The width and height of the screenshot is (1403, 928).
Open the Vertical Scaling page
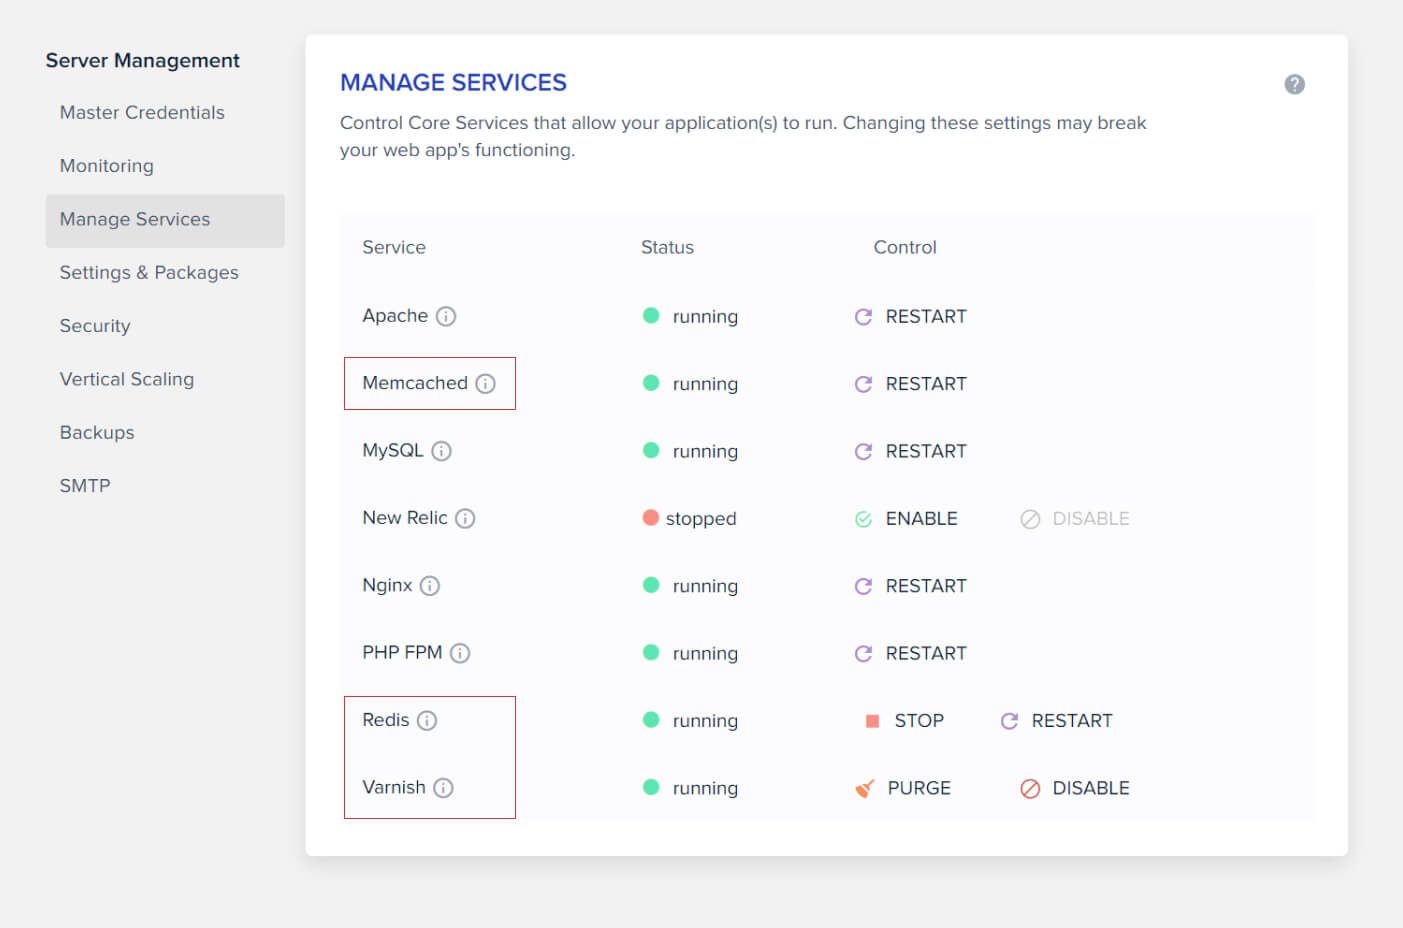pos(127,379)
